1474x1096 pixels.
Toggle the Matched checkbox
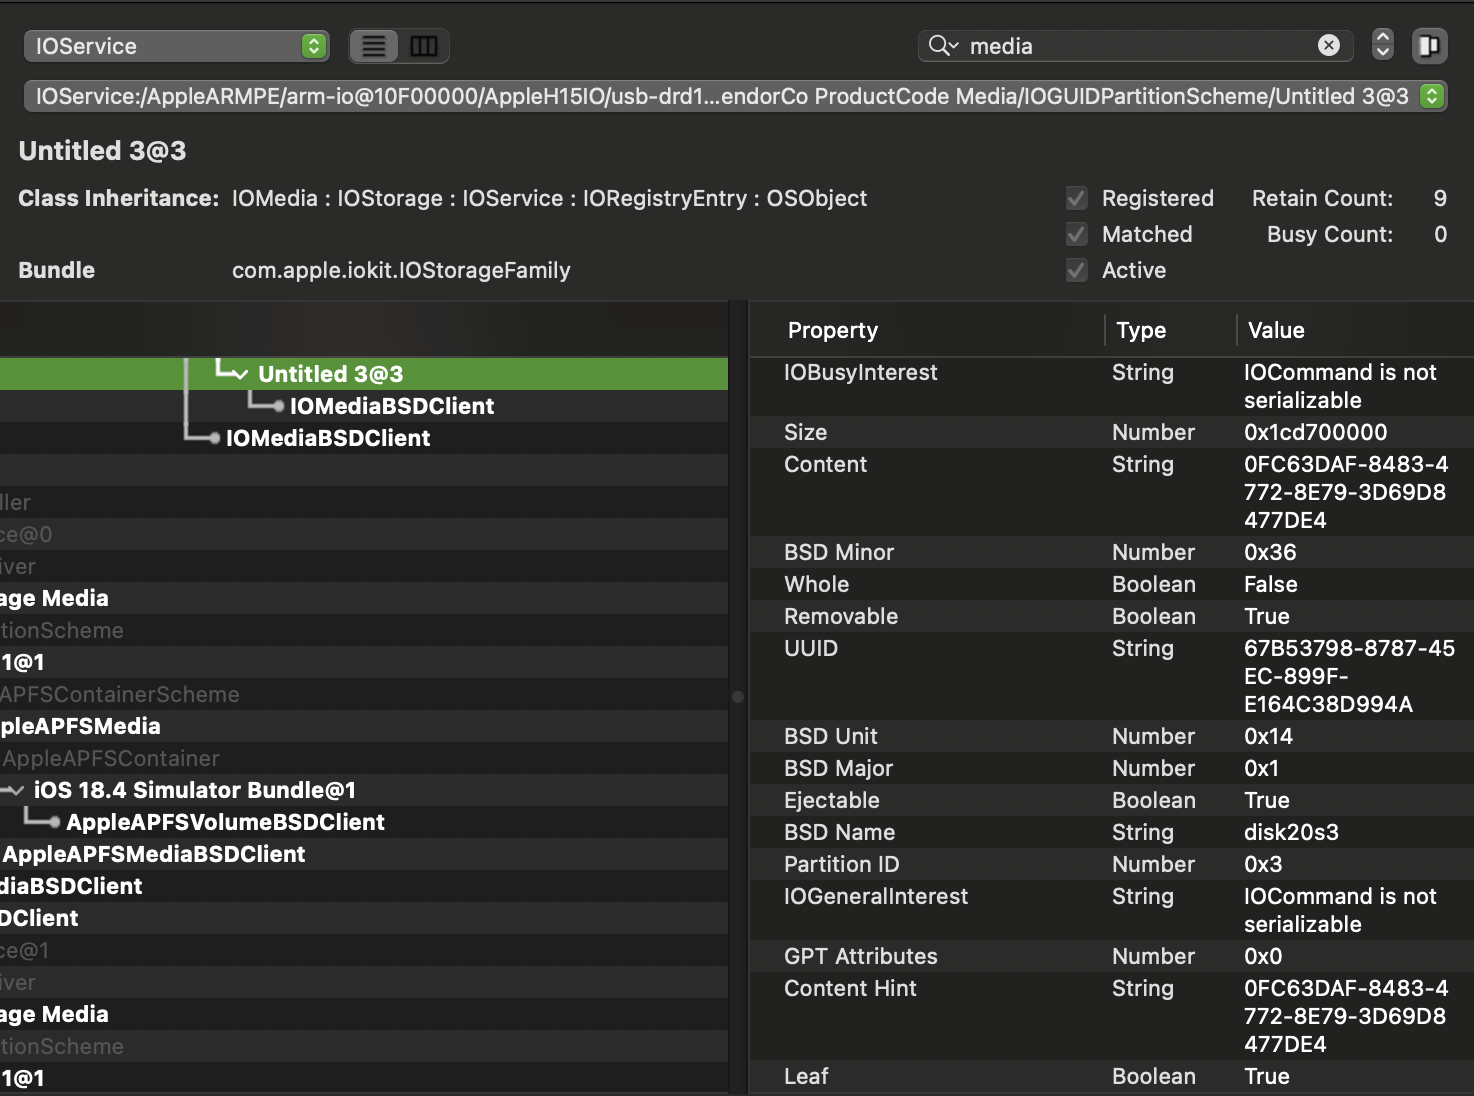click(1076, 234)
